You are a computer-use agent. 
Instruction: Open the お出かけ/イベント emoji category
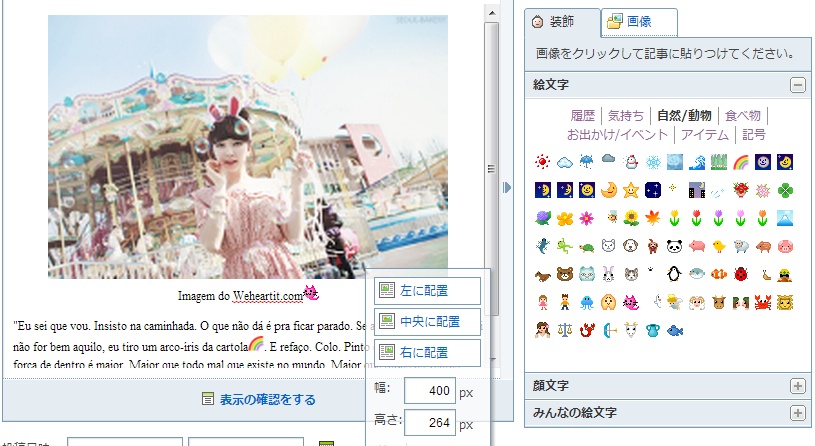pyautogui.click(x=617, y=135)
